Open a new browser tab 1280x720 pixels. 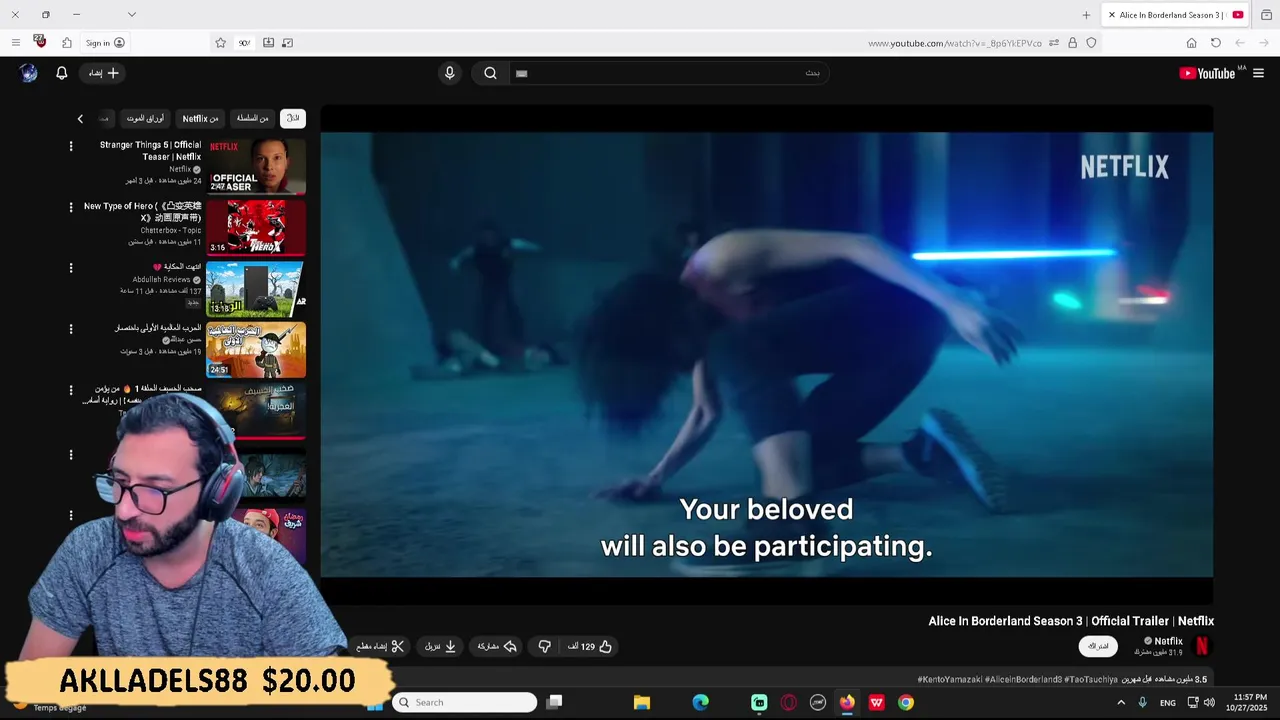pos(1086,15)
